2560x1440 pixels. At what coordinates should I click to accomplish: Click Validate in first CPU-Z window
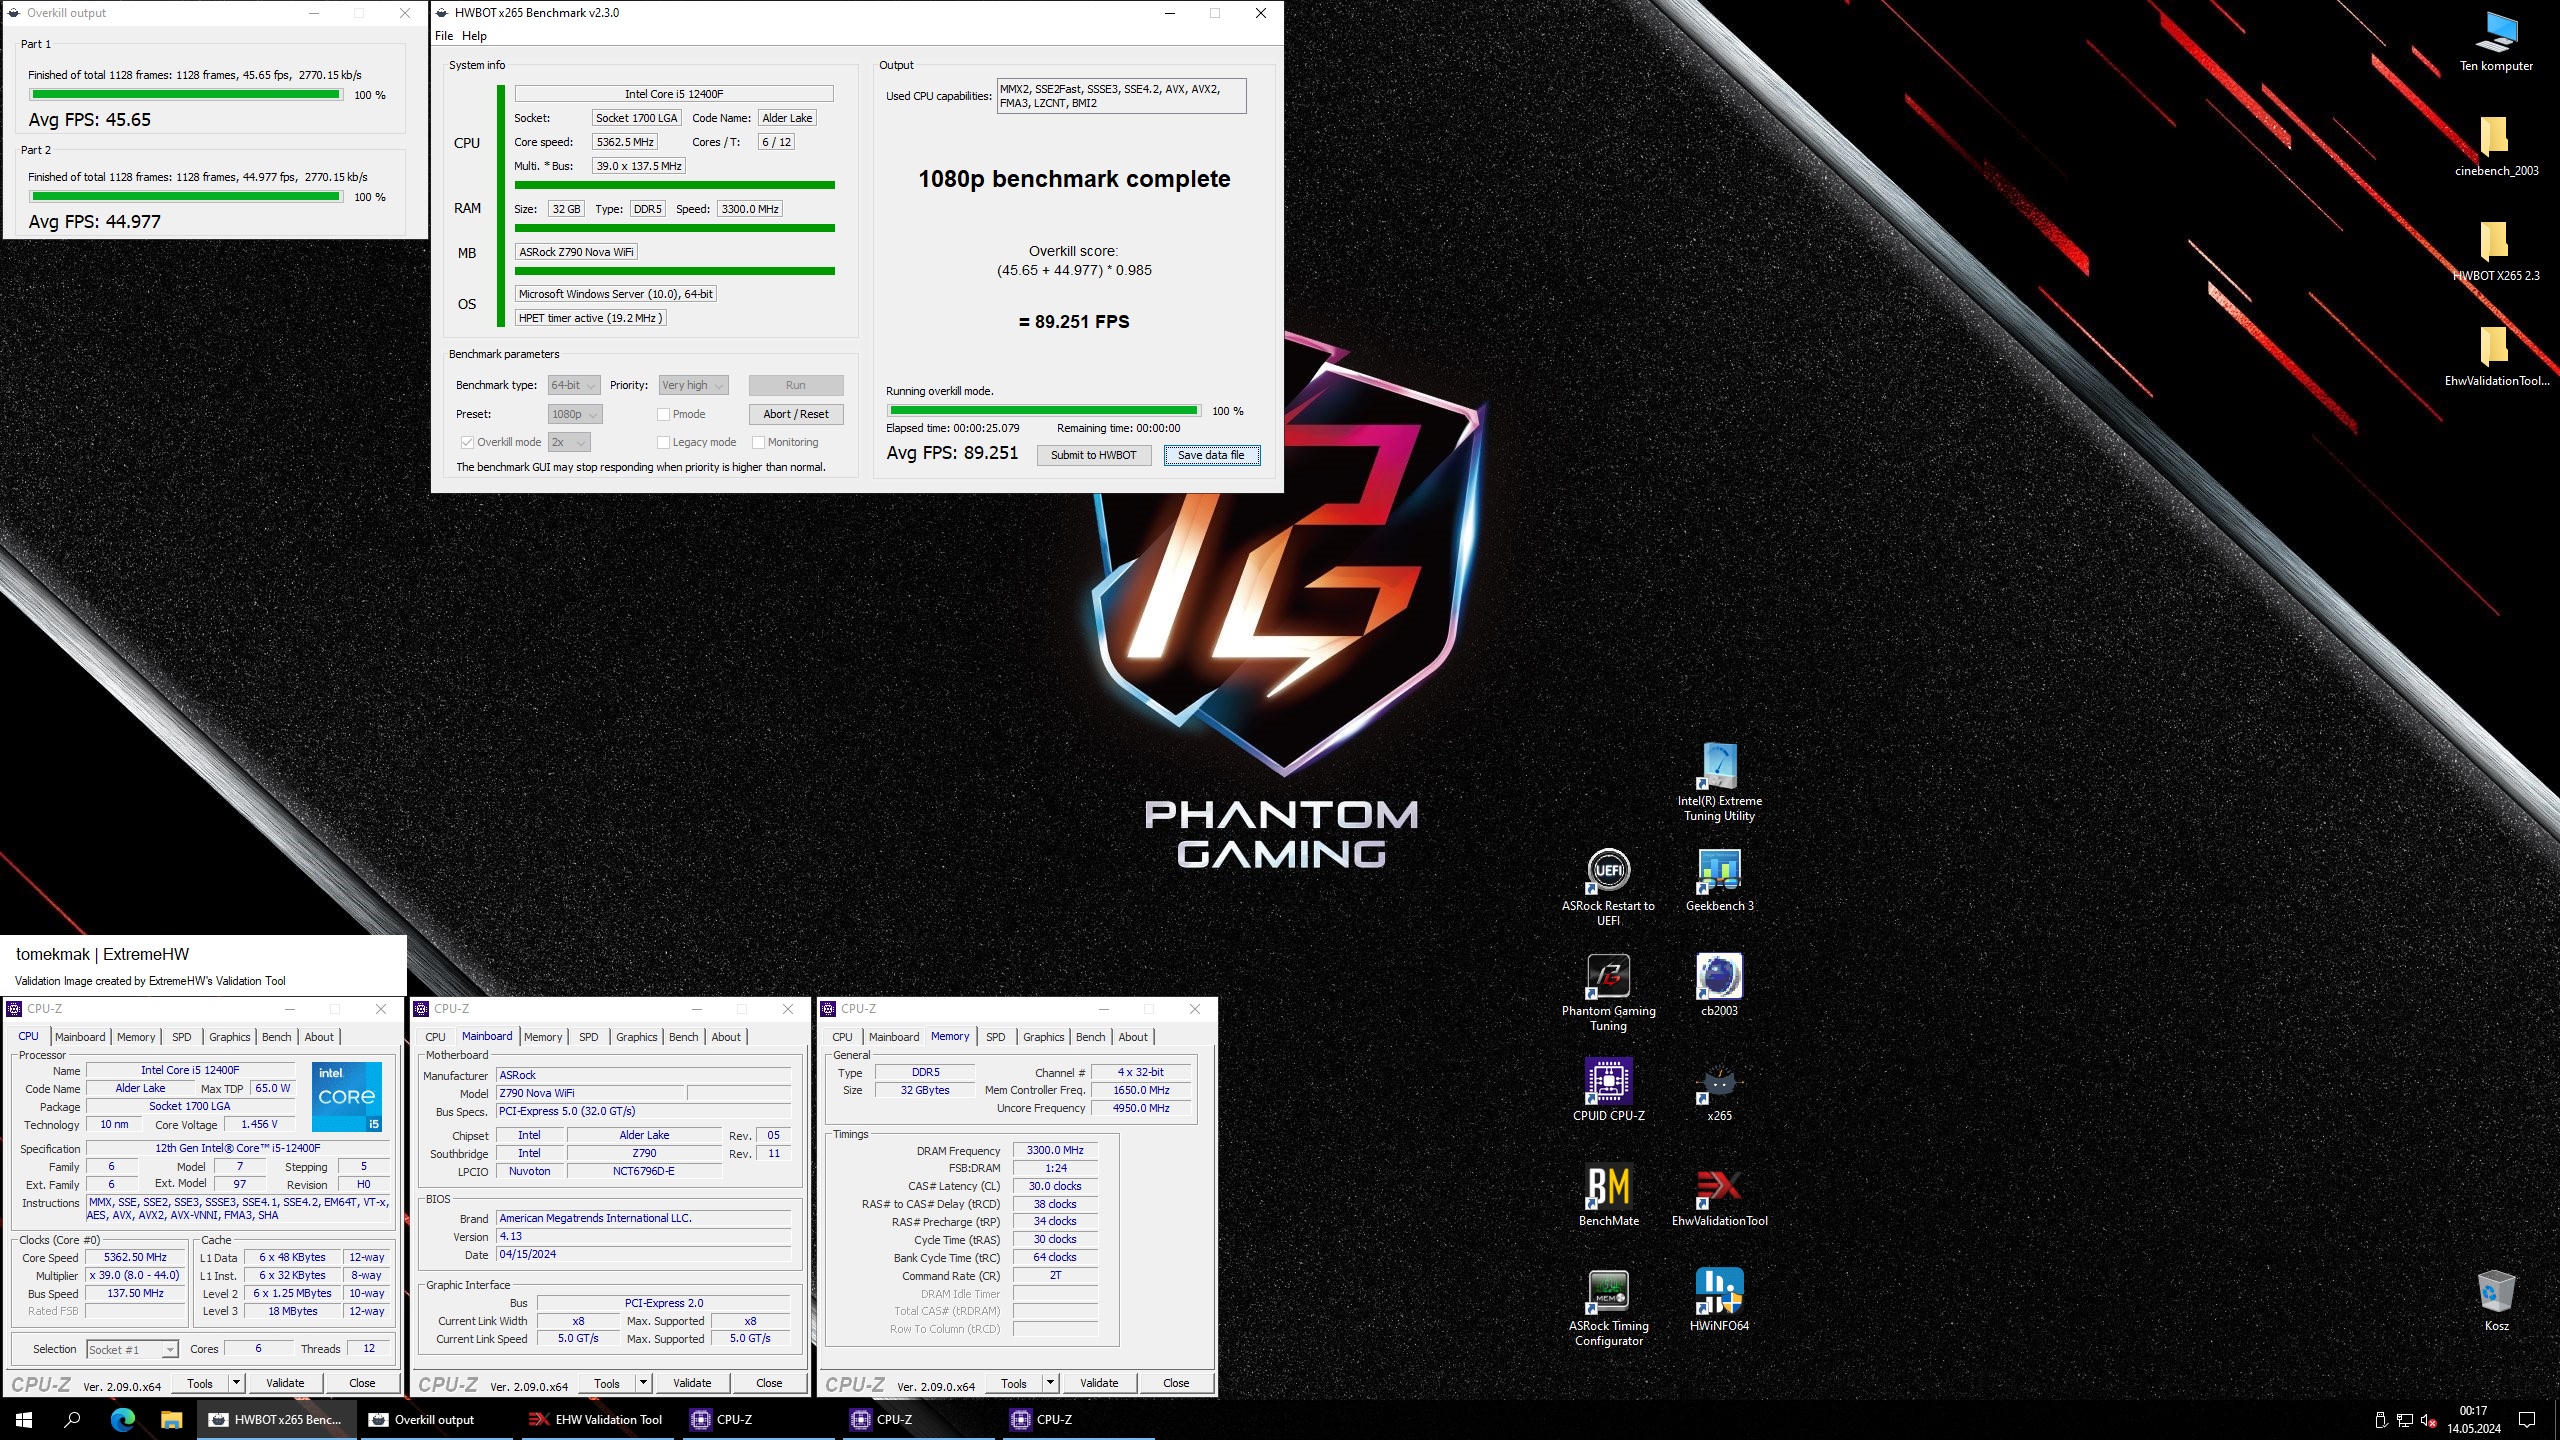285,1383
